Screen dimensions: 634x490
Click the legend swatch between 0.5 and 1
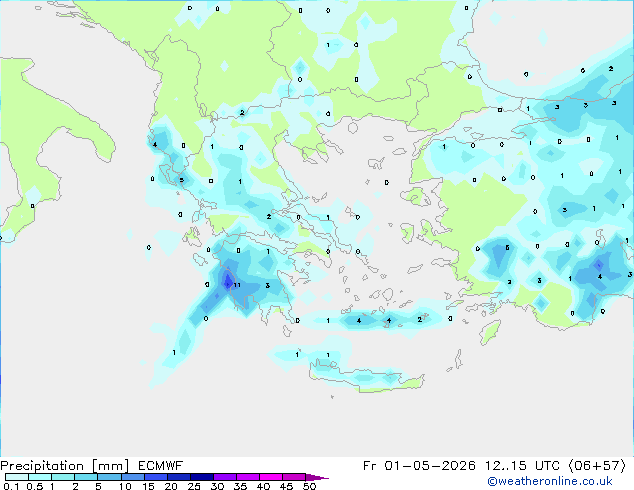[x=40, y=477]
